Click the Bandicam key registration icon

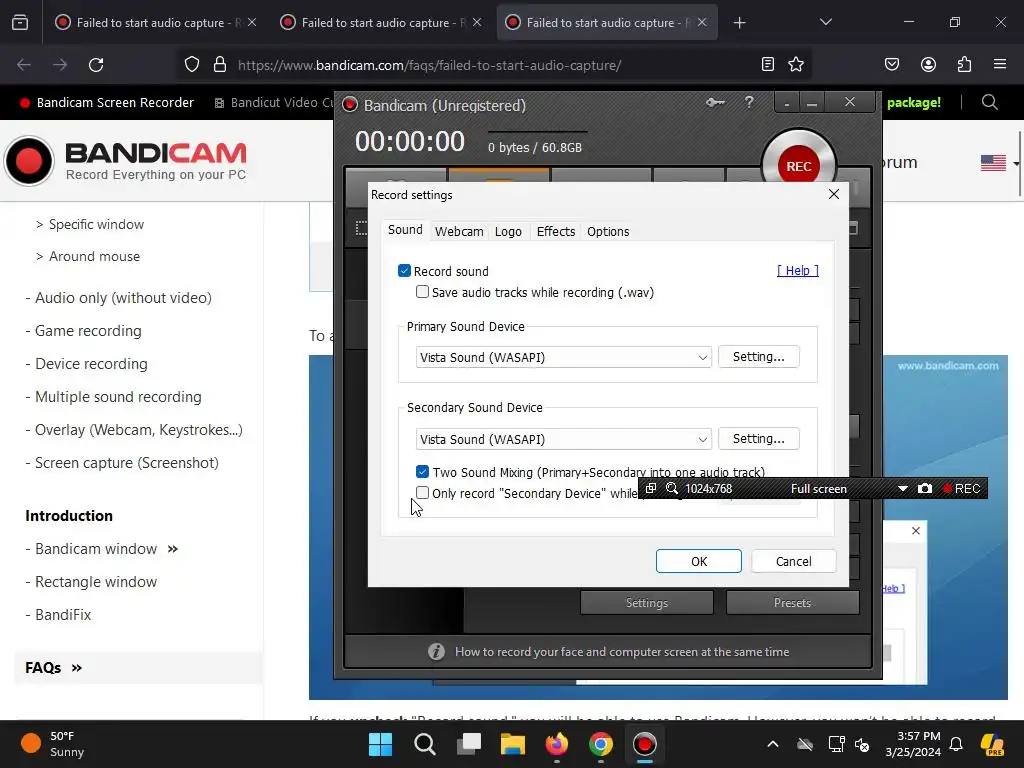coord(715,103)
